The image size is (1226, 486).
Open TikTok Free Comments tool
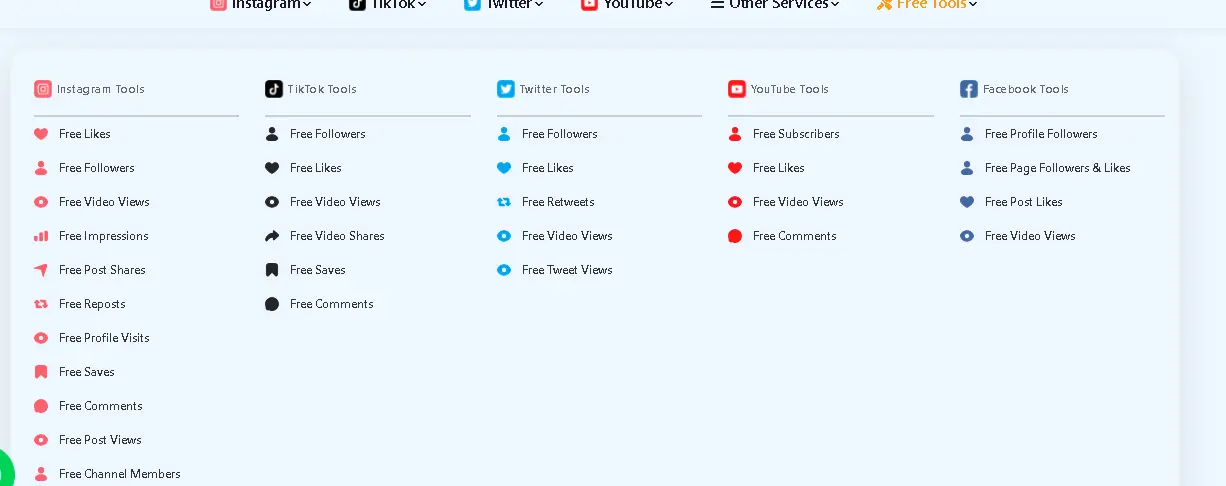click(332, 304)
